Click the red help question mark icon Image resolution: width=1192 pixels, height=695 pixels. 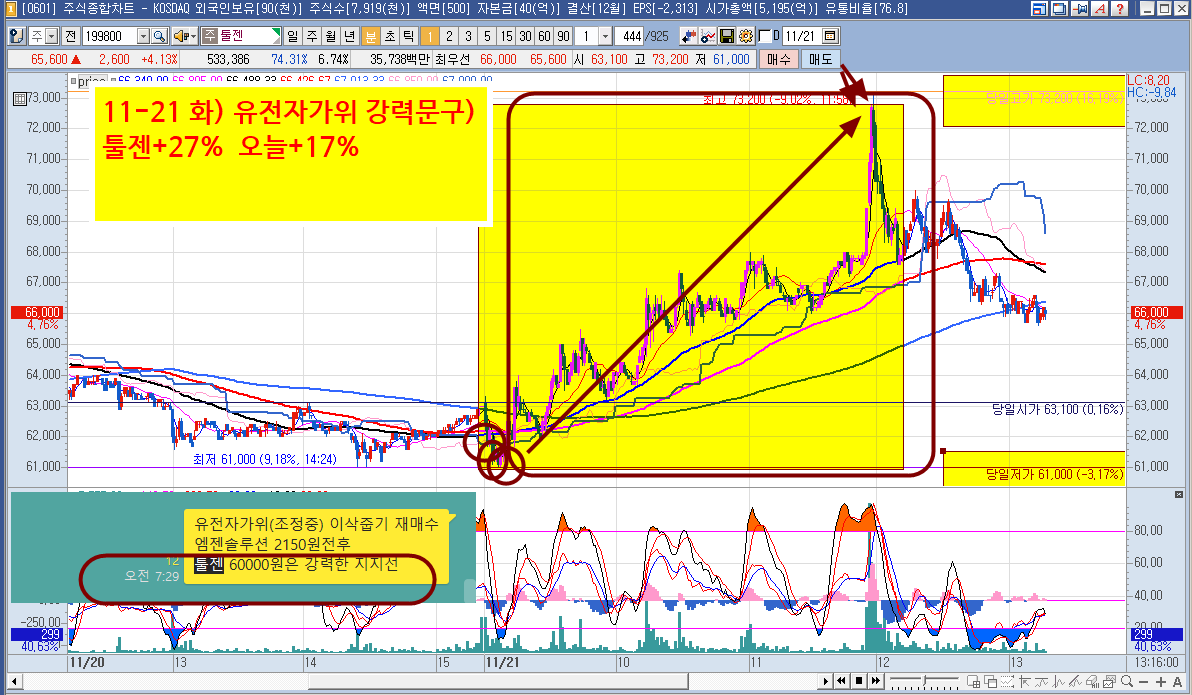(x=1120, y=8)
